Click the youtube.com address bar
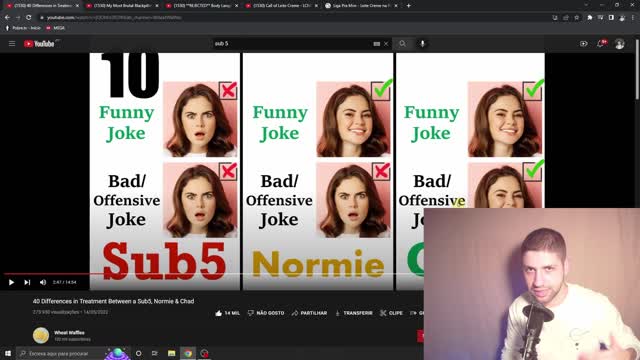640x360 pixels. coord(294,18)
